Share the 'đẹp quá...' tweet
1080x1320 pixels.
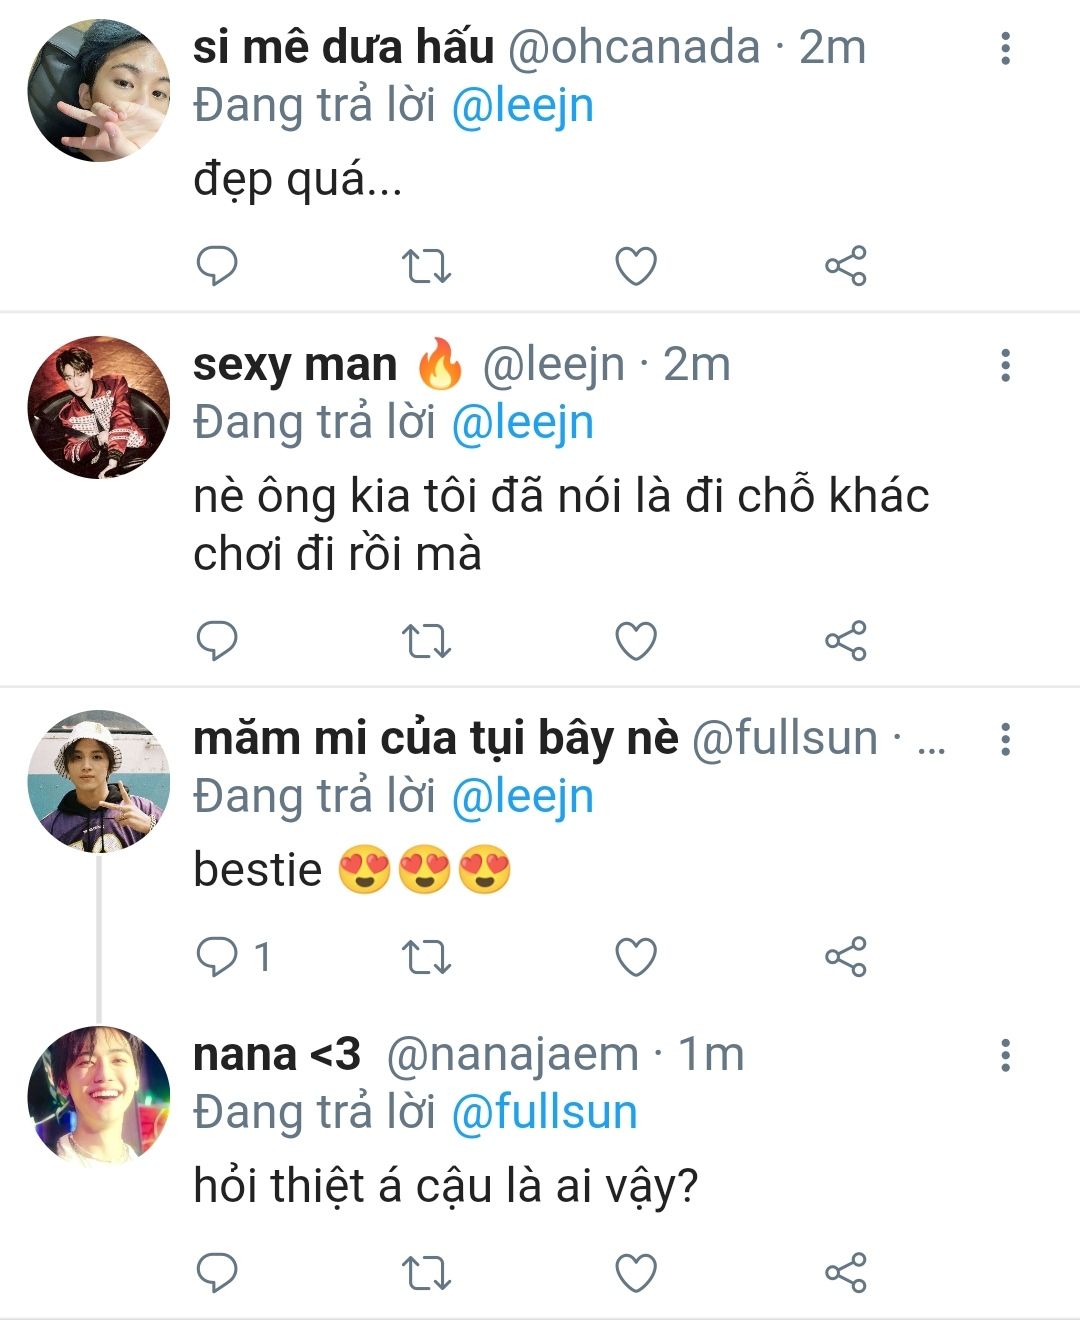click(846, 266)
